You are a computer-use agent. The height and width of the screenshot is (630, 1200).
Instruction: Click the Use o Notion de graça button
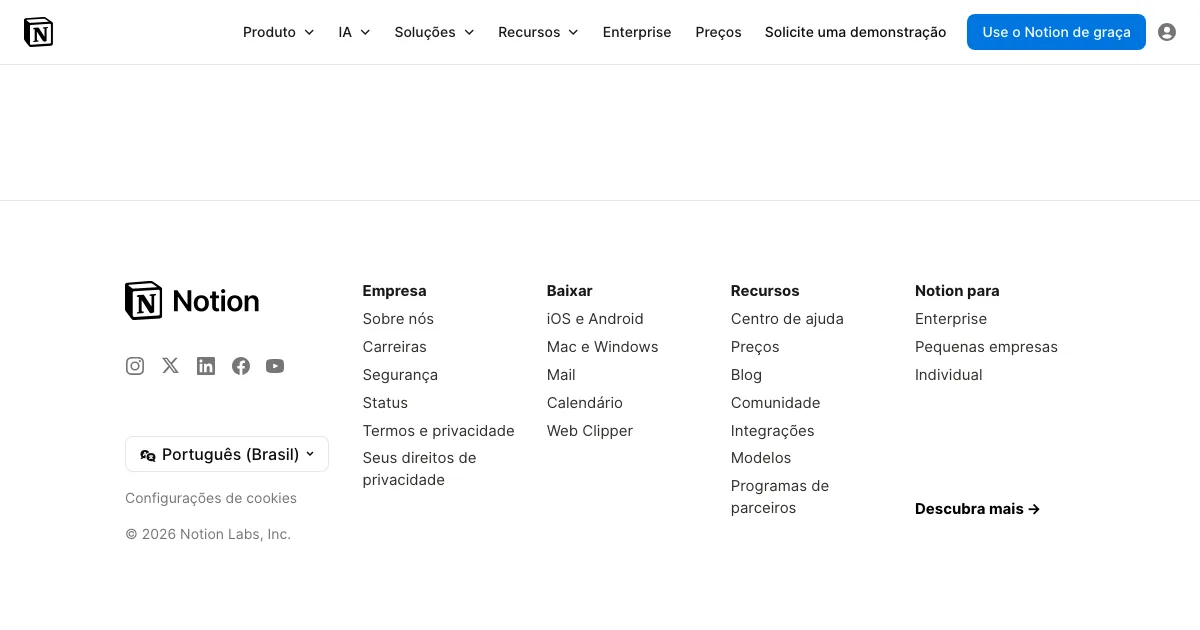(1056, 32)
